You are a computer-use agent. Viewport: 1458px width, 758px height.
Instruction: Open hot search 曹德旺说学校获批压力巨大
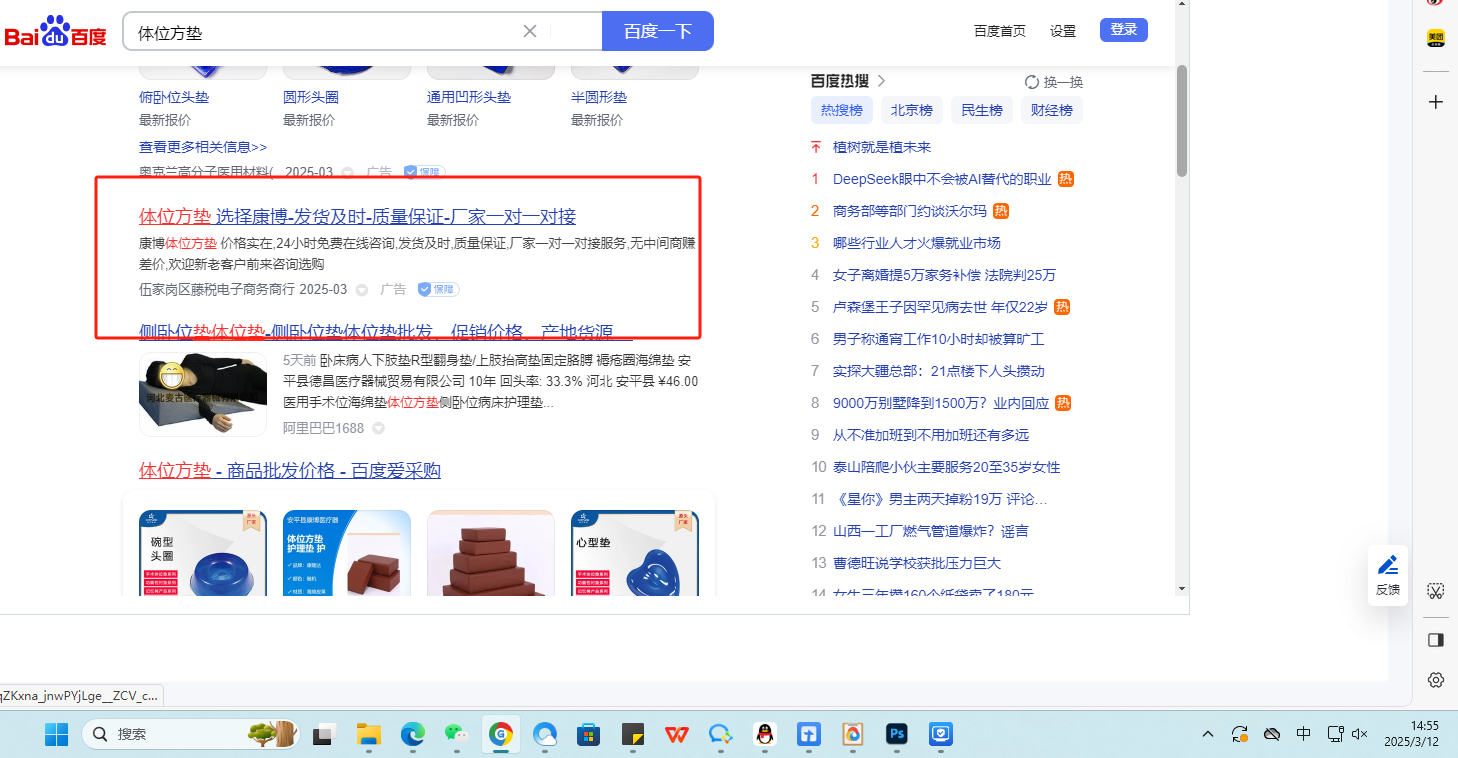click(x=917, y=563)
